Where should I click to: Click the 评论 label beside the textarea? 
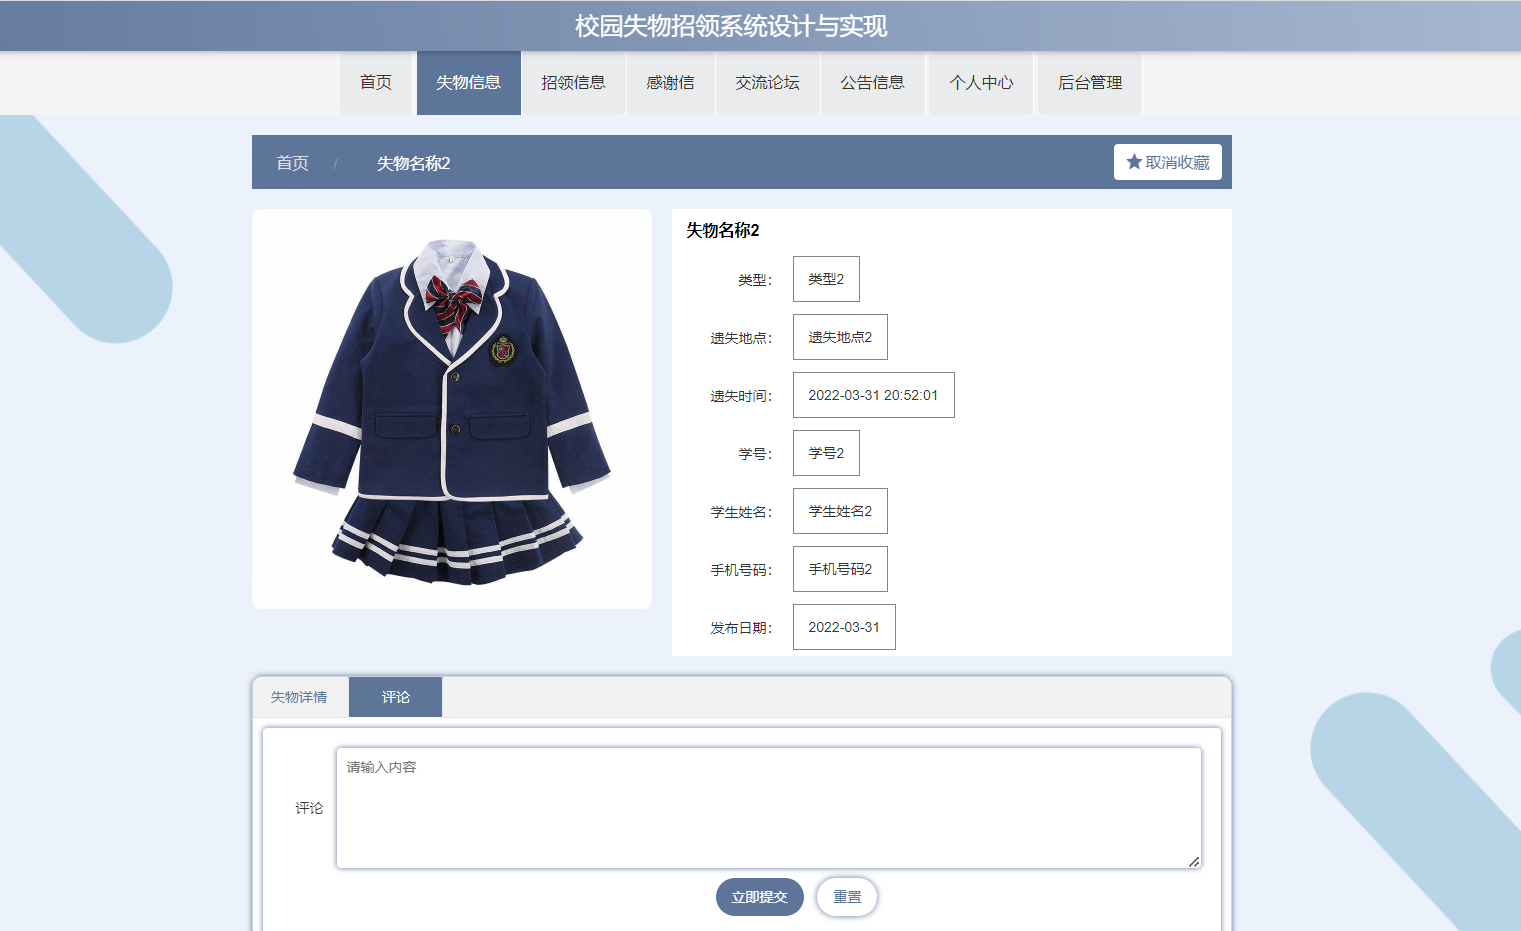pos(309,808)
